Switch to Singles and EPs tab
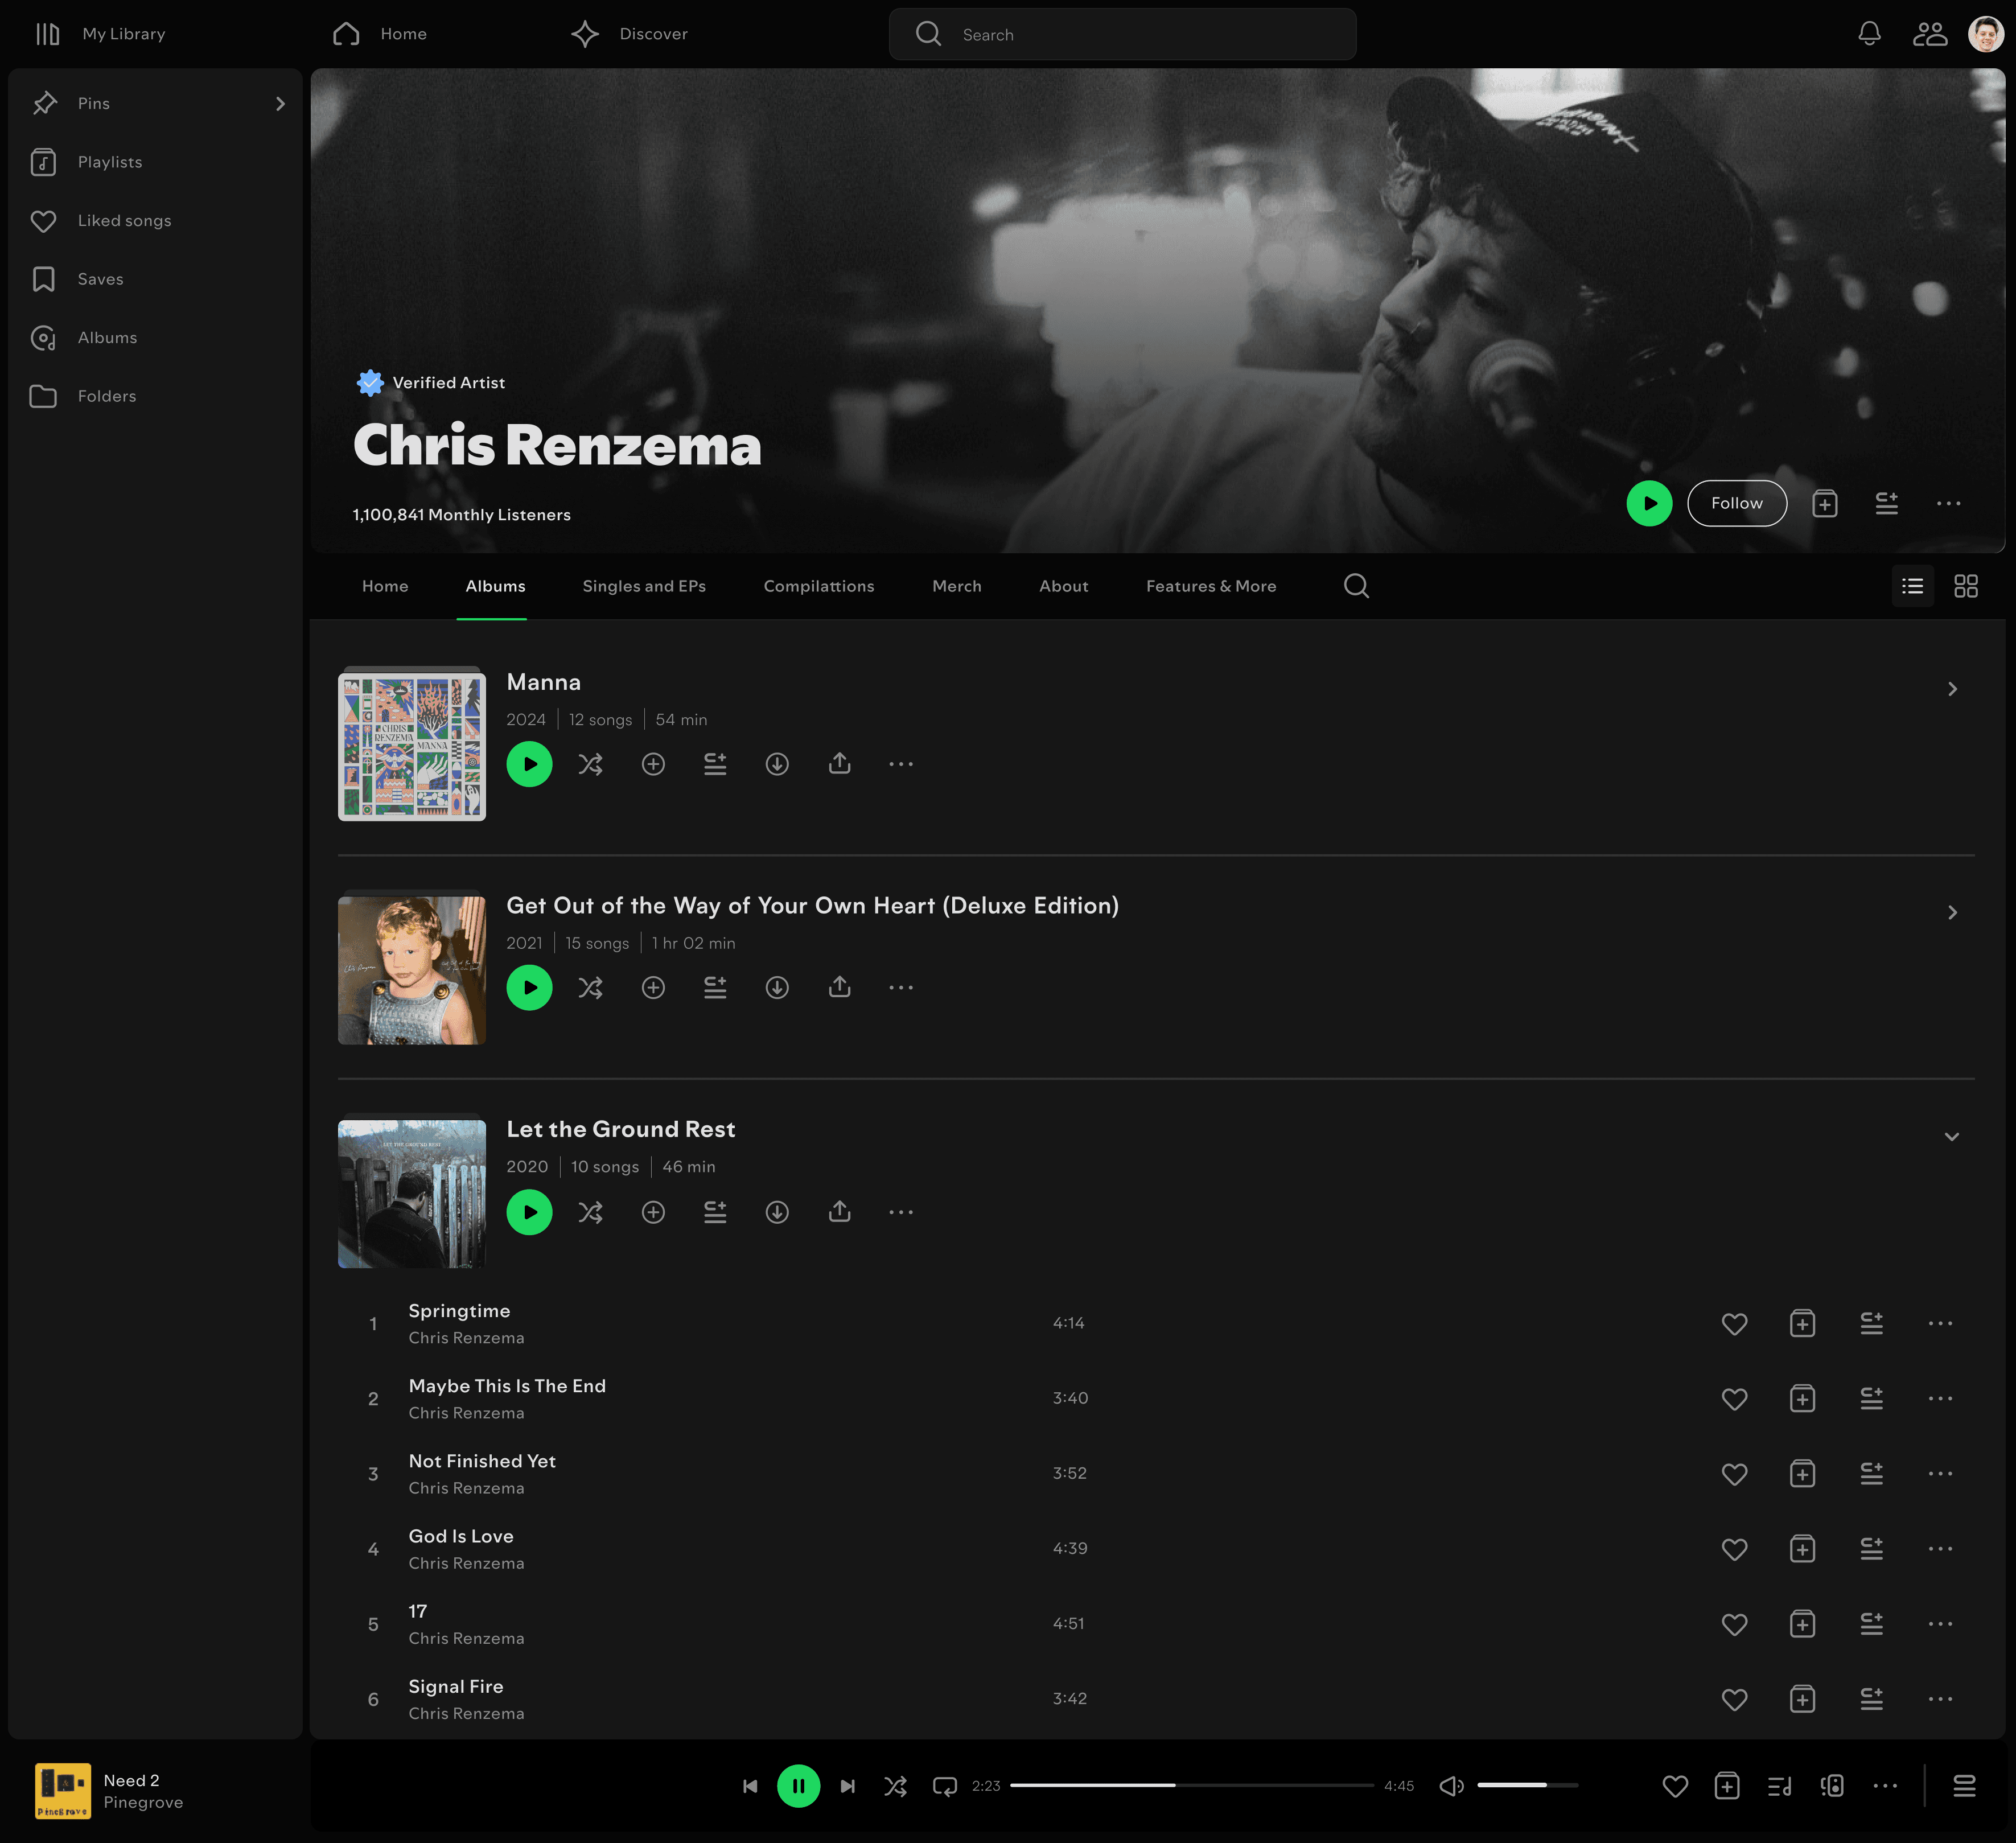The height and width of the screenshot is (1843, 2016). tap(644, 586)
